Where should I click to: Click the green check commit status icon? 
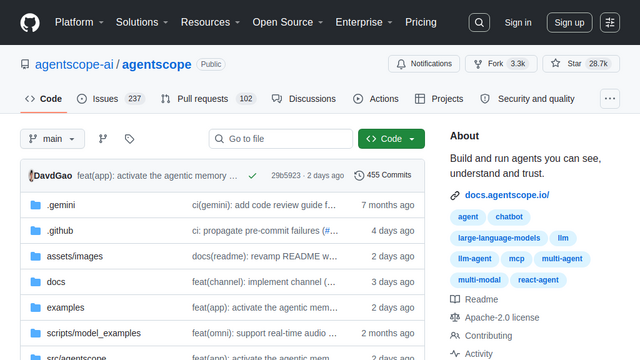click(252, 176)
